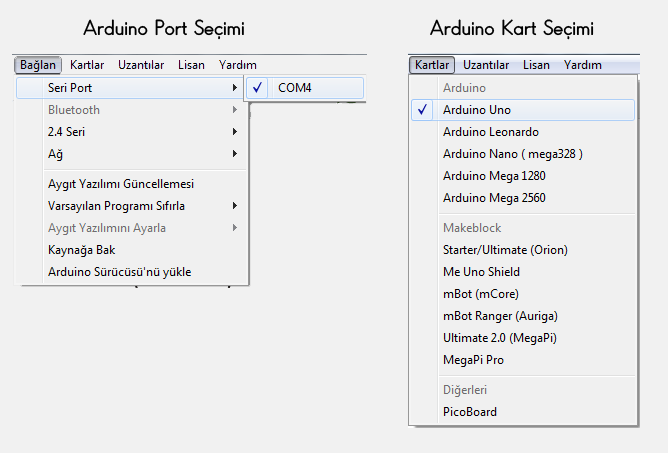668x453 pixels.
Task: Expand Varsayılan Programı Sıfırla submenu arrow
Action: coord(235,206)
